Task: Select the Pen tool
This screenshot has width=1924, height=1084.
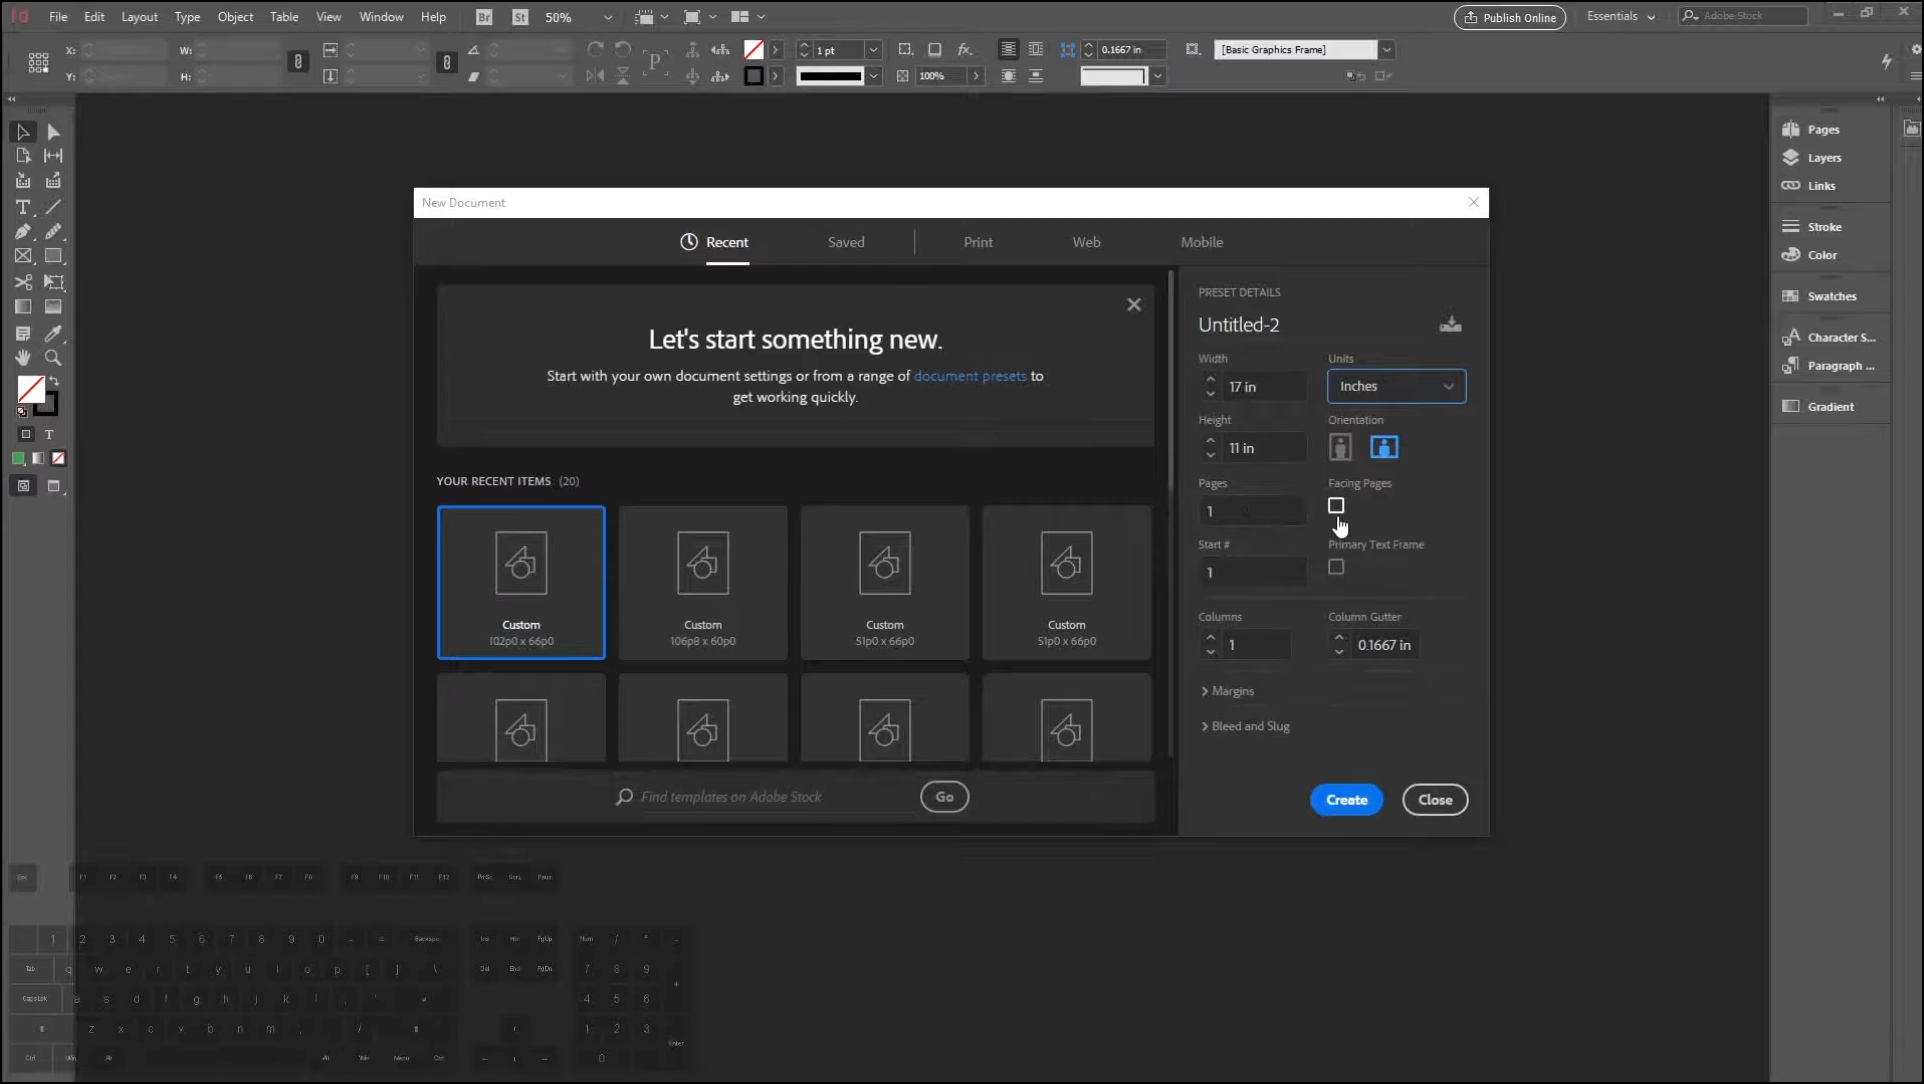Action: tap(23, 232)
